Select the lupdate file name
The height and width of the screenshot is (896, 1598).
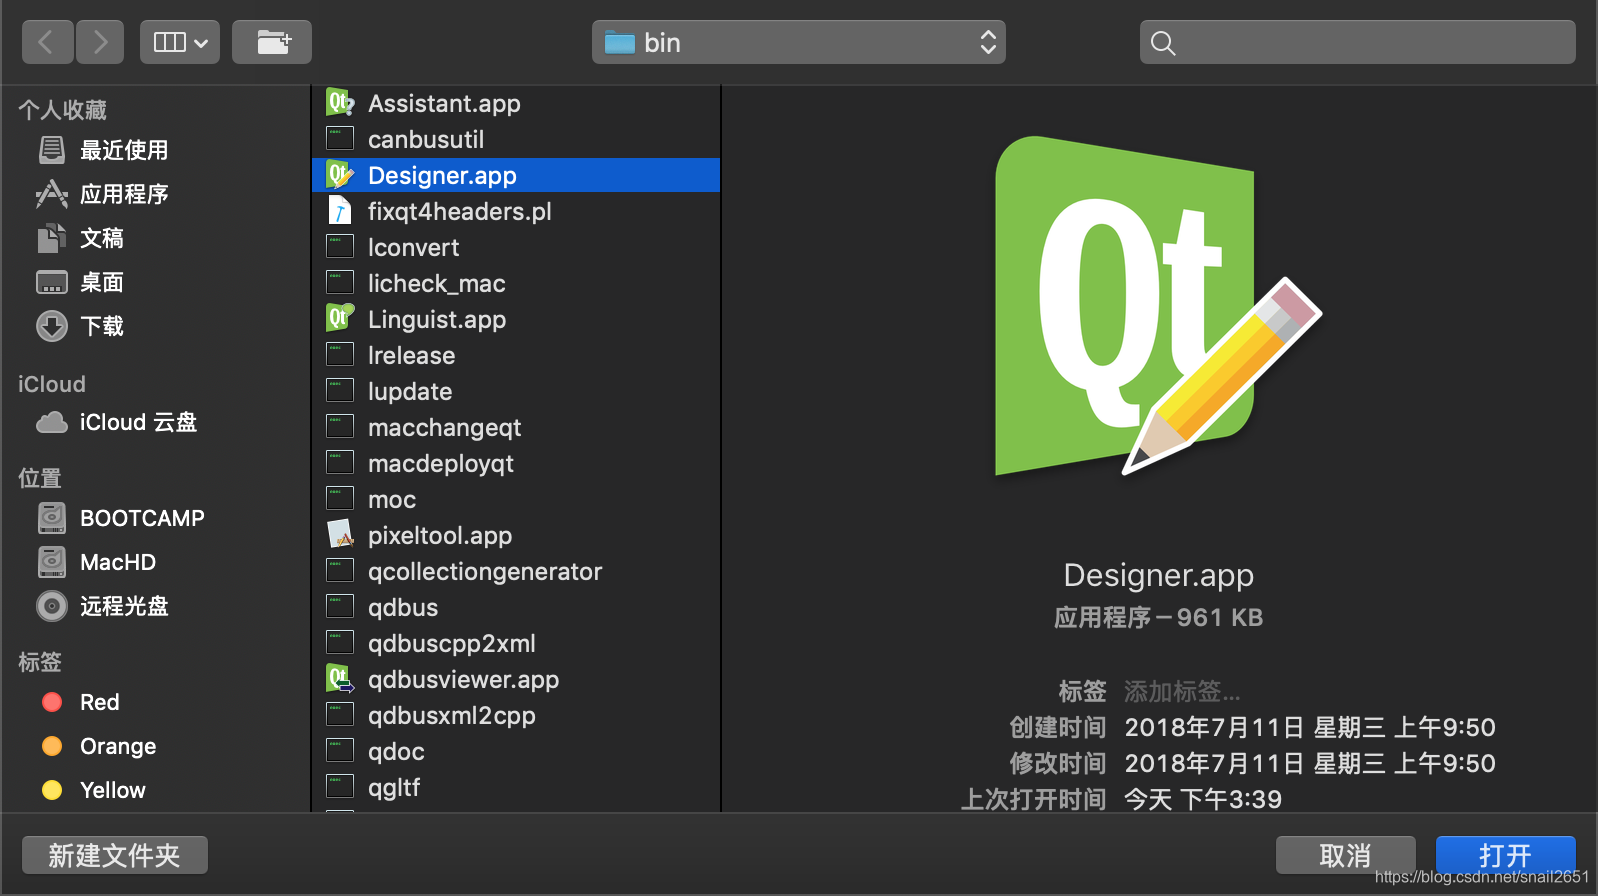point(410,391)
